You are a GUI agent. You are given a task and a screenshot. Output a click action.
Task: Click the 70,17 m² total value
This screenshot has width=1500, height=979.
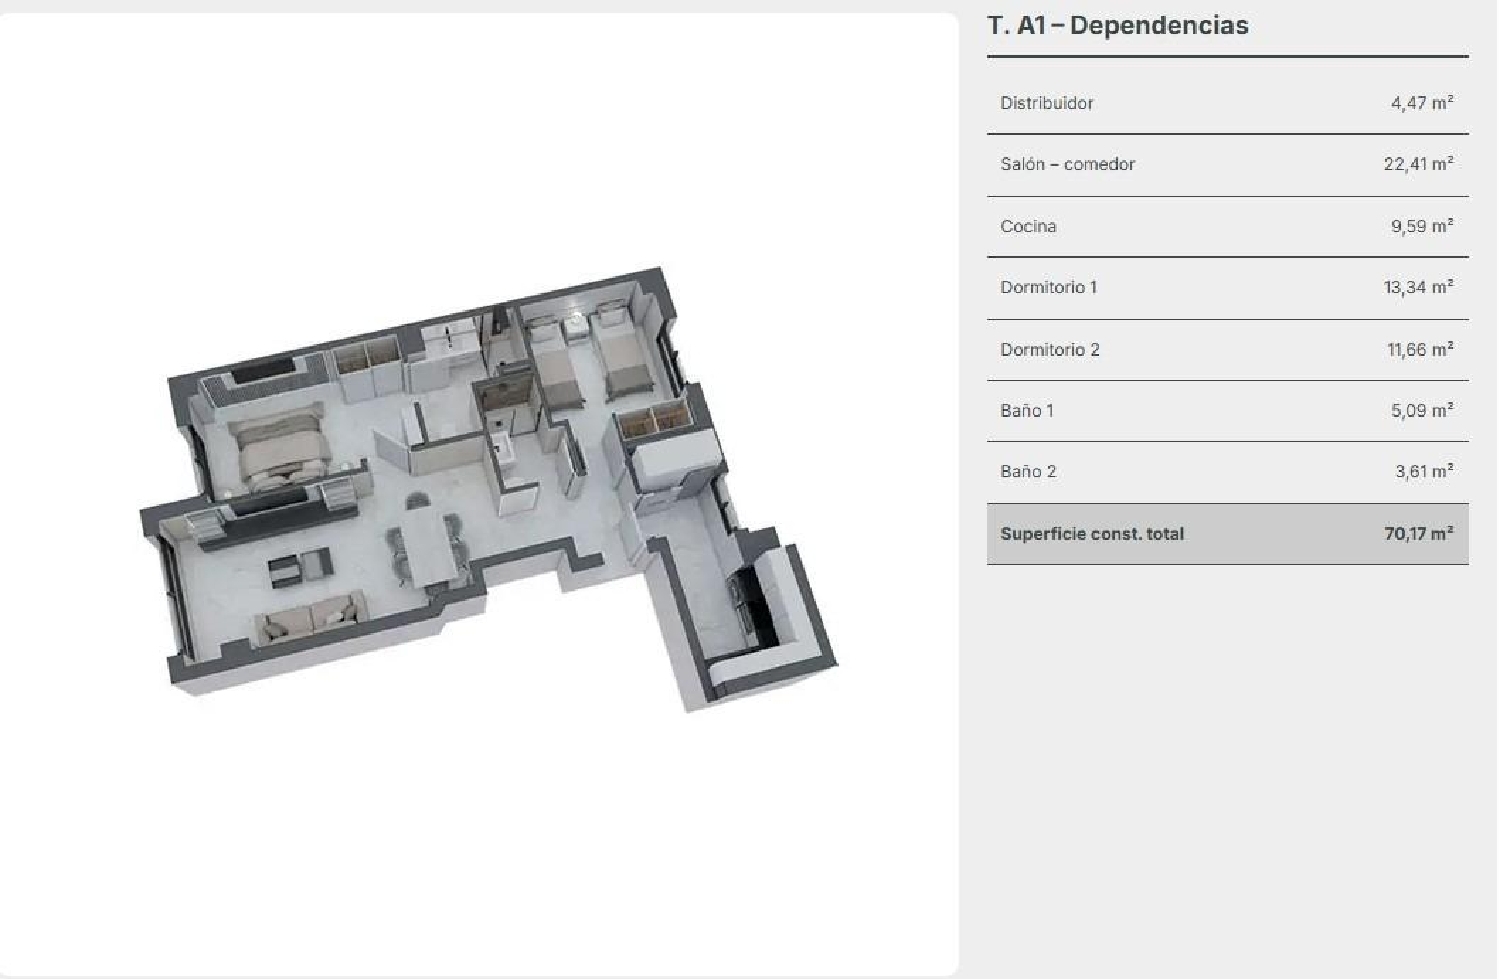click(x=1417, y=534)
